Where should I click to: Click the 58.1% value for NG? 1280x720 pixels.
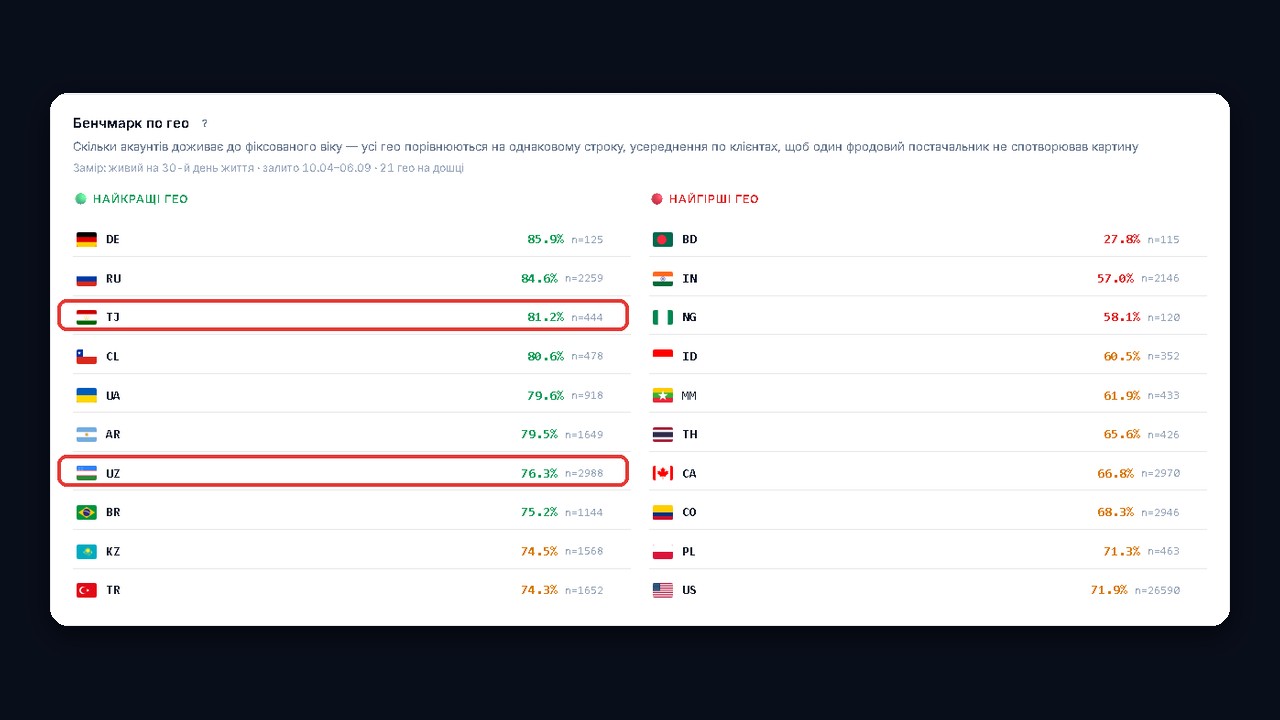(x=1122, y=317)
